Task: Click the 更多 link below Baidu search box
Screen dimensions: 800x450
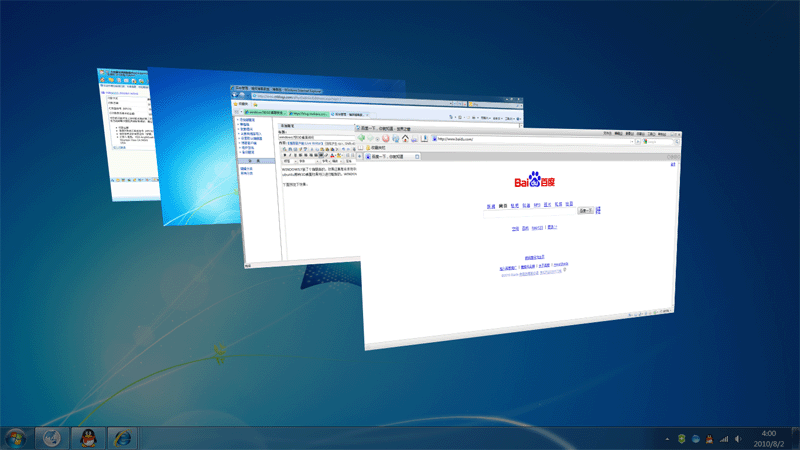Action: pyautogui.click(x=553, y=227)
